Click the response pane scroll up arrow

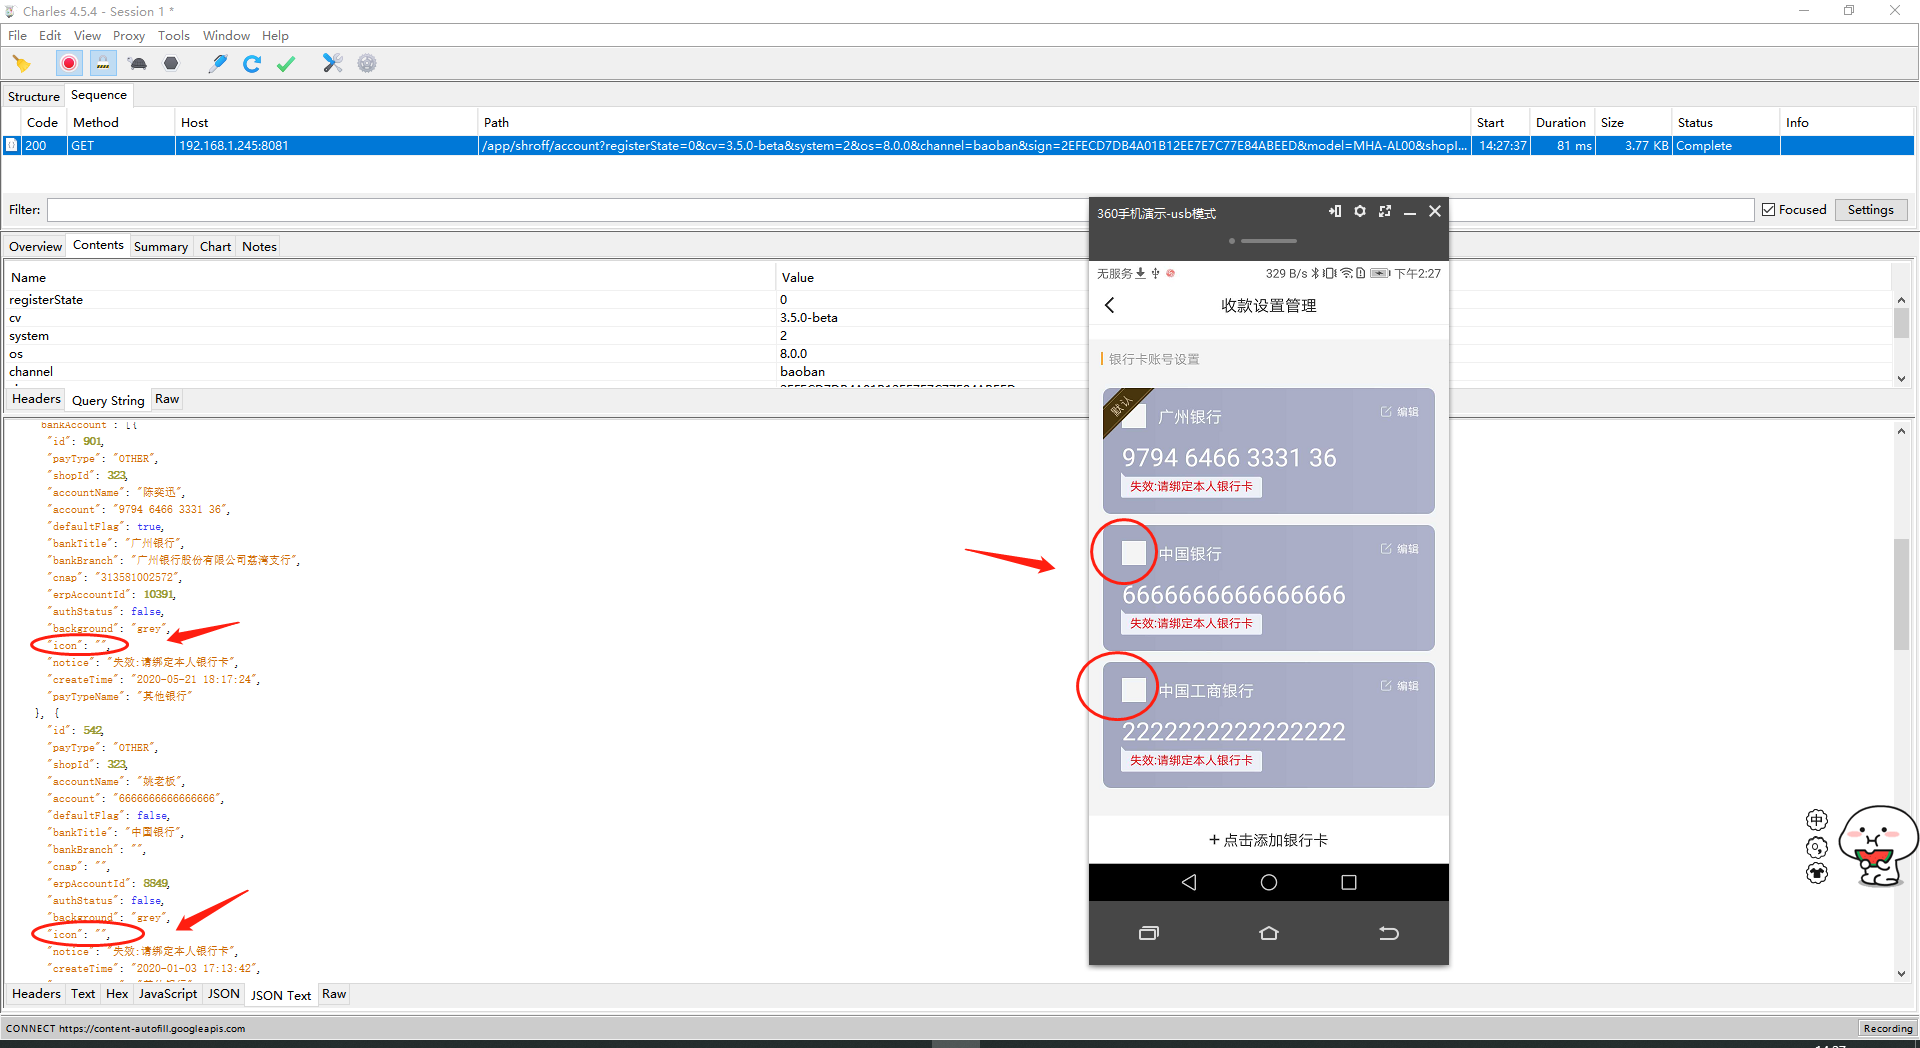pyautogui.click(x=1901, y=431)
